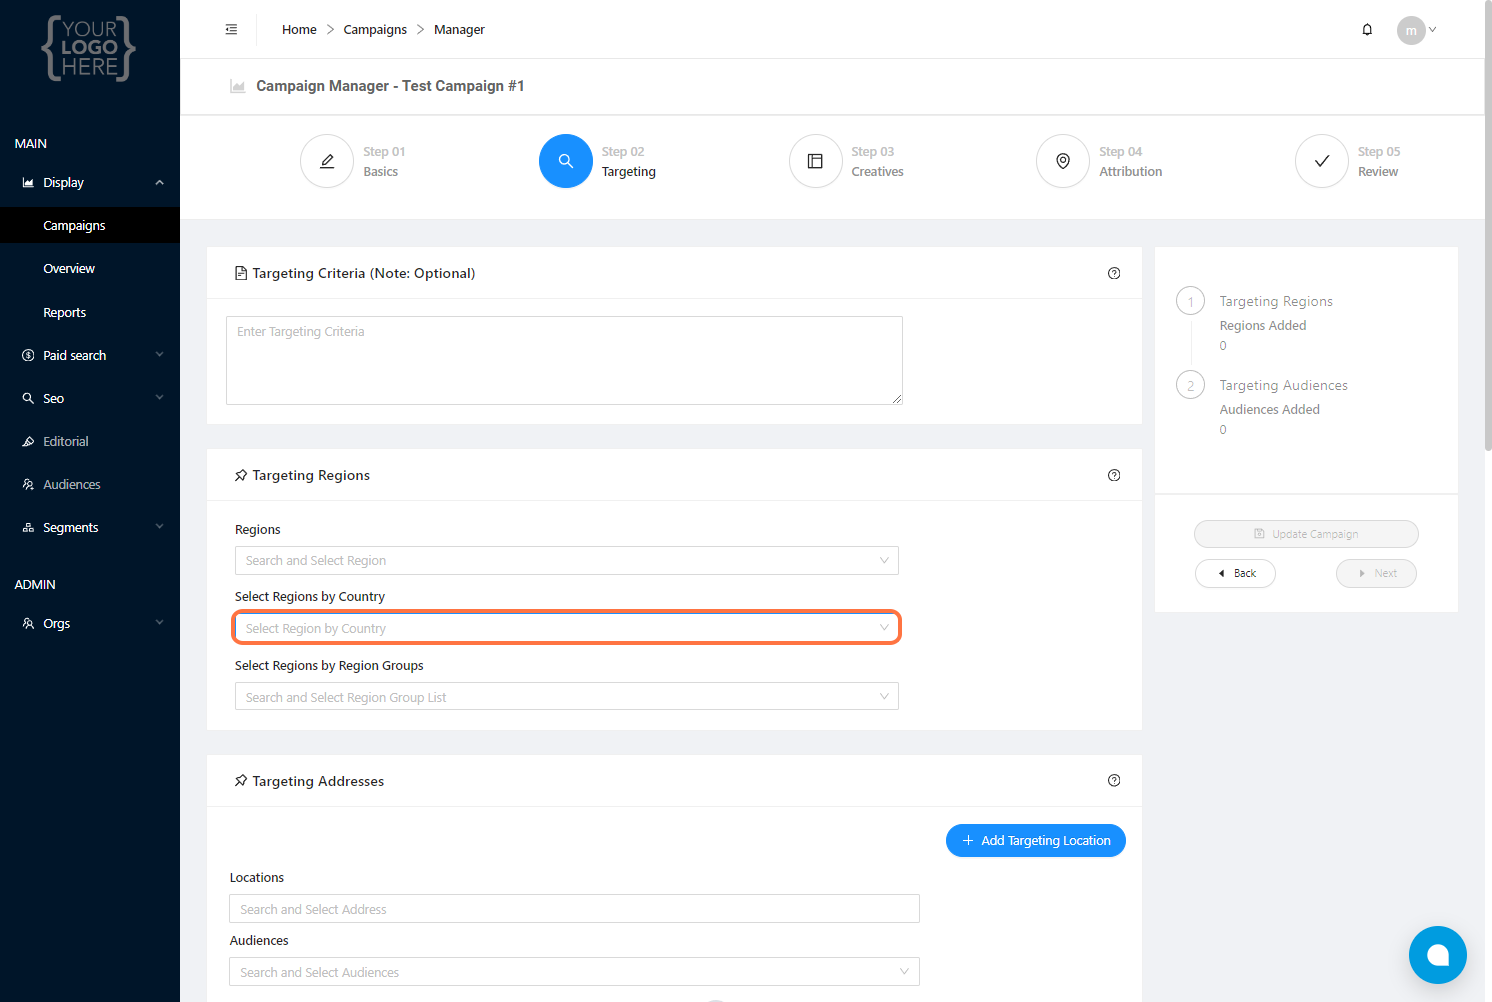1492x1002 pixels.
Task: Go to Campaigns breadcrumb link
Action: (x=375, y=30)
